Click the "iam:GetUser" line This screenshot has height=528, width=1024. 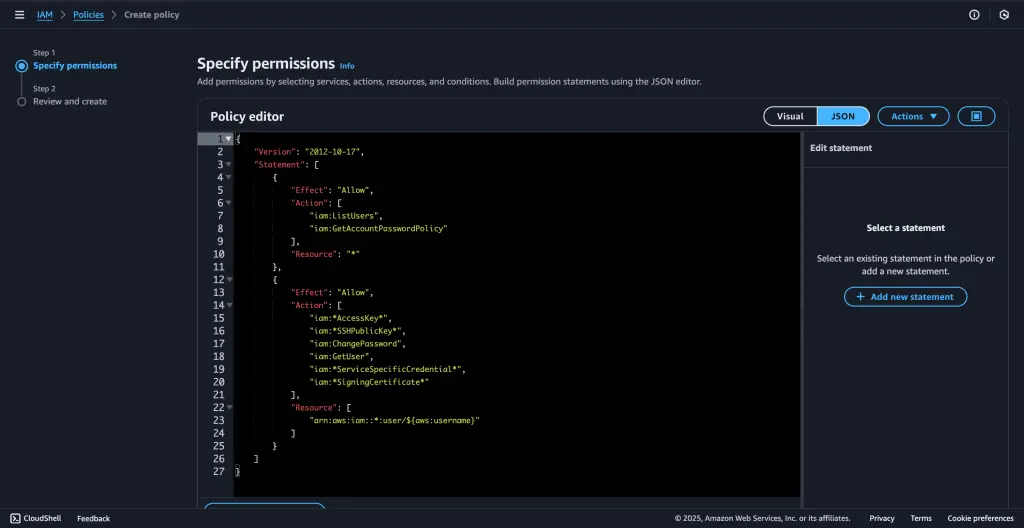pyautogui.click(x=342, y=357)
